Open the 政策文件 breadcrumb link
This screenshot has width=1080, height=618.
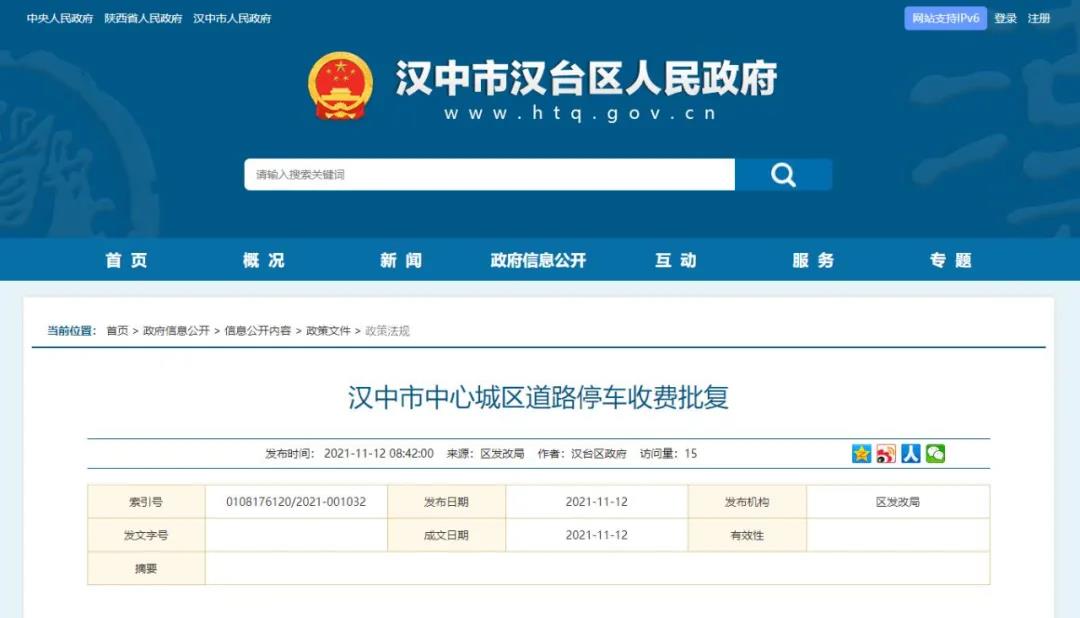(x=328, y=331)
